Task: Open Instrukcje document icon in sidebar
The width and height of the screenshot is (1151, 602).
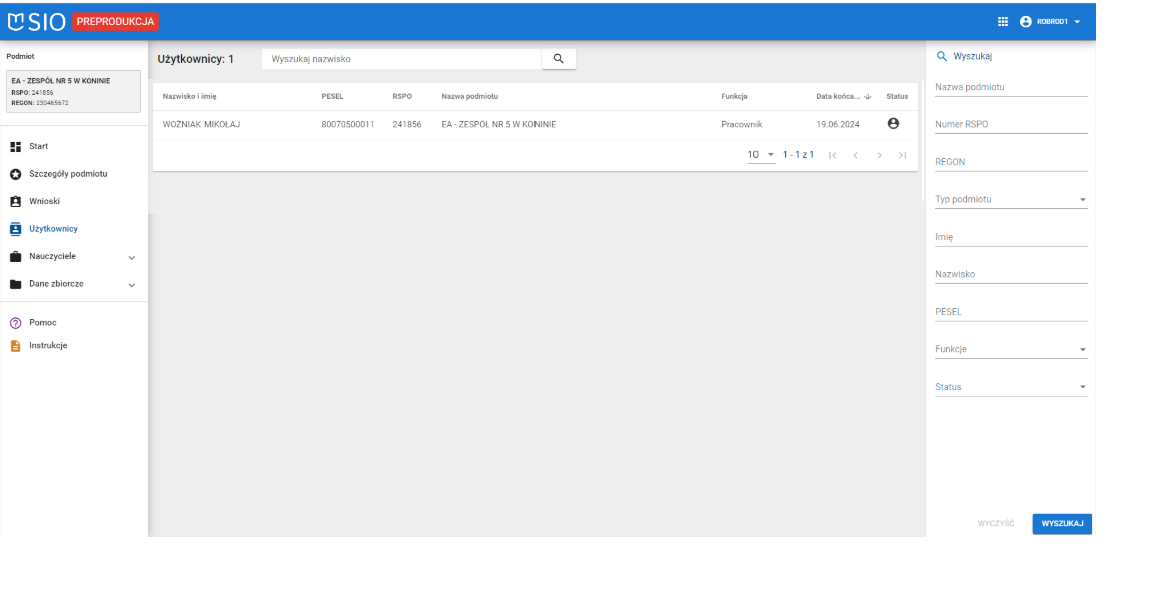Action: tap(15, 346)
